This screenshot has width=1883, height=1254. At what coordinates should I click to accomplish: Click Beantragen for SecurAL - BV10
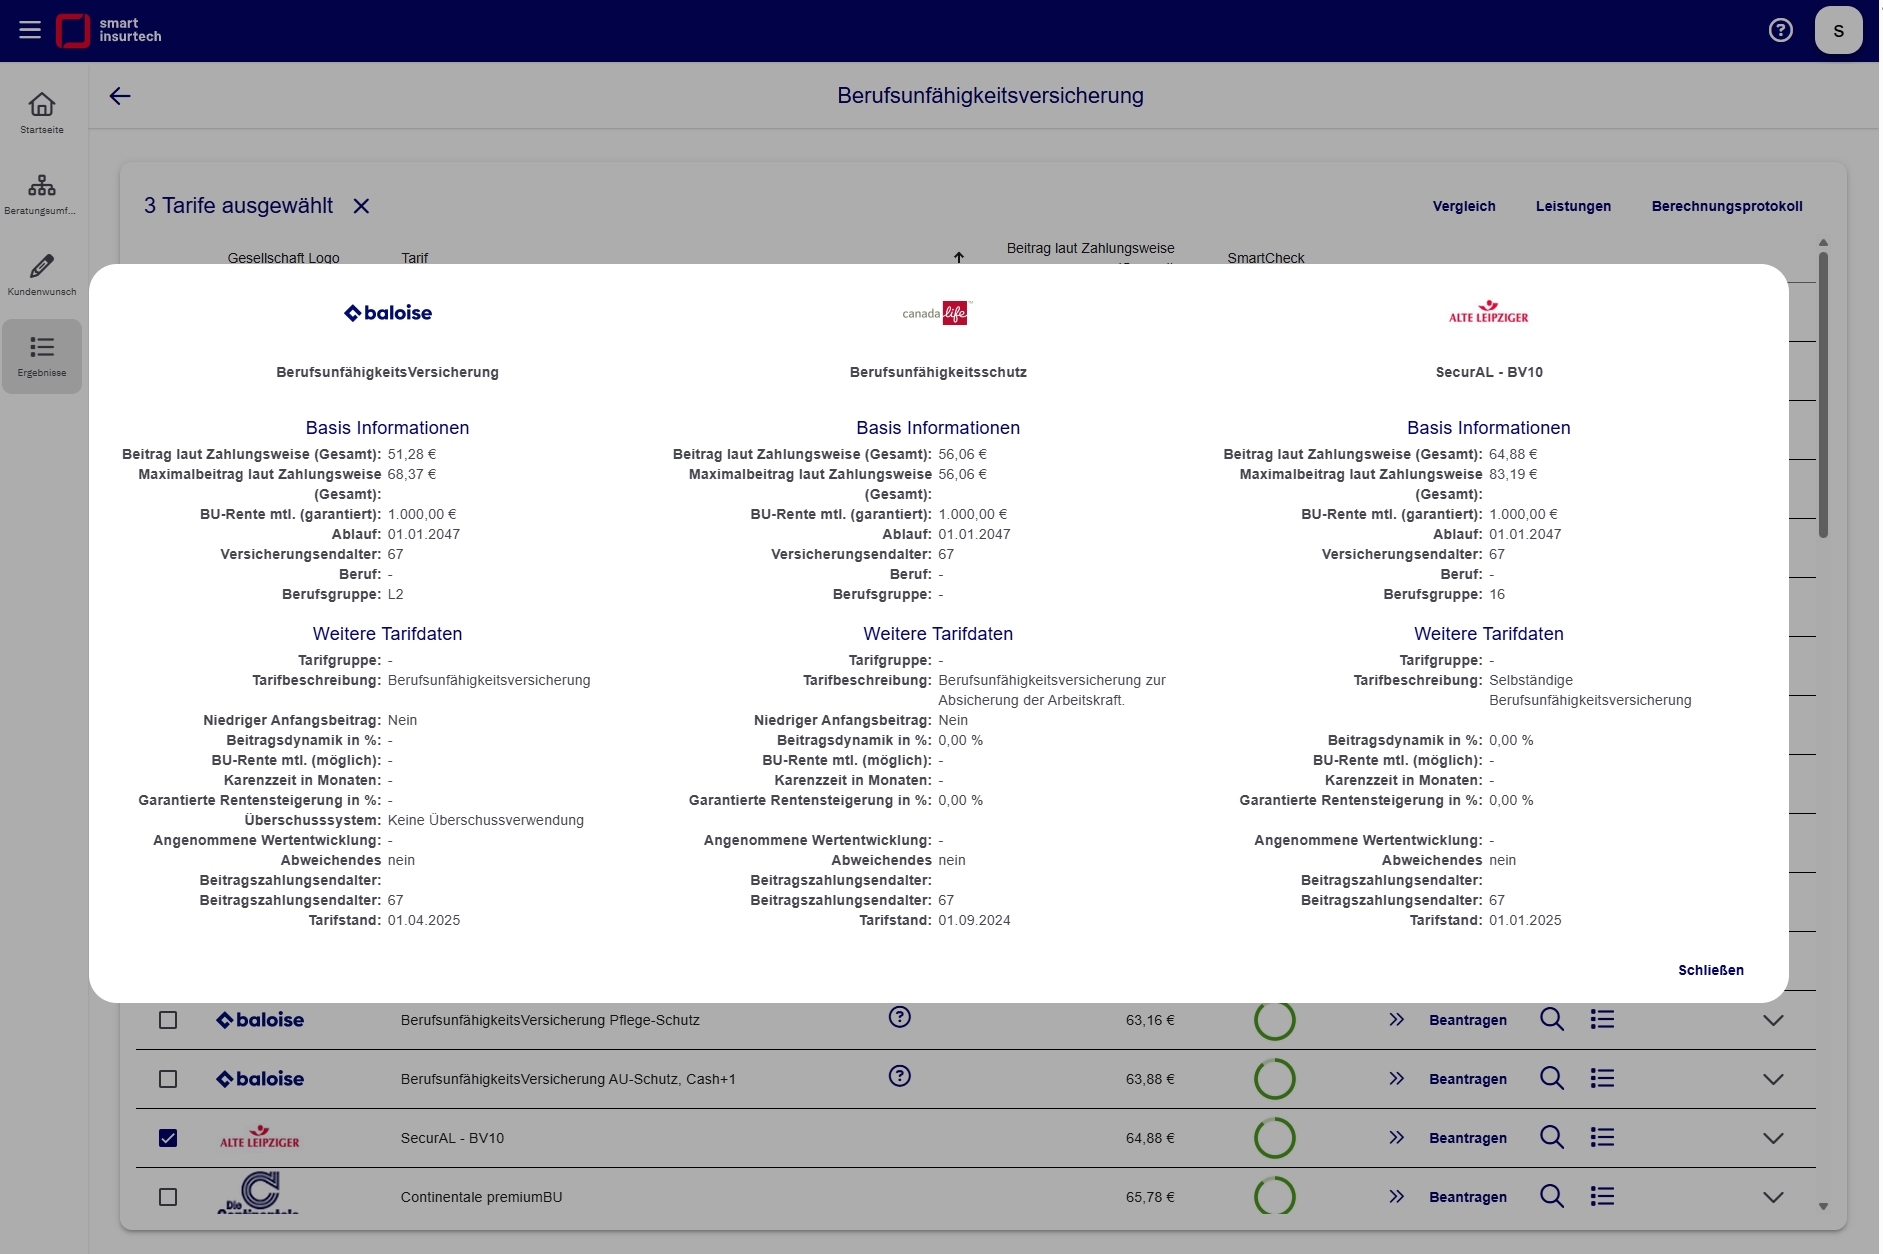(1468, 1138)
